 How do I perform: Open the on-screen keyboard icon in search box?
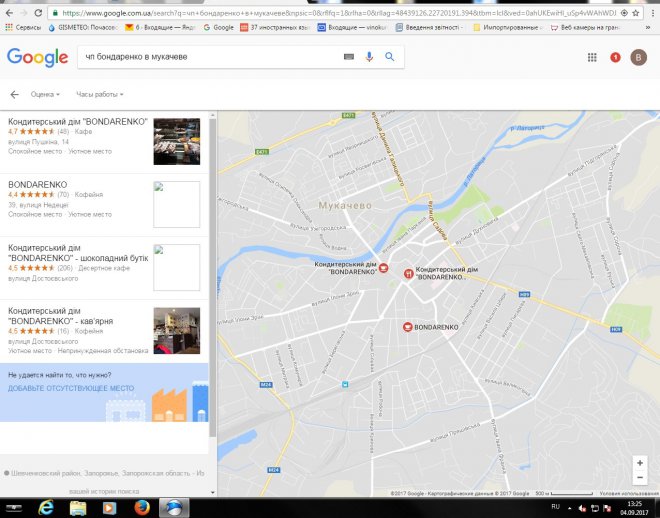point(349,57)
